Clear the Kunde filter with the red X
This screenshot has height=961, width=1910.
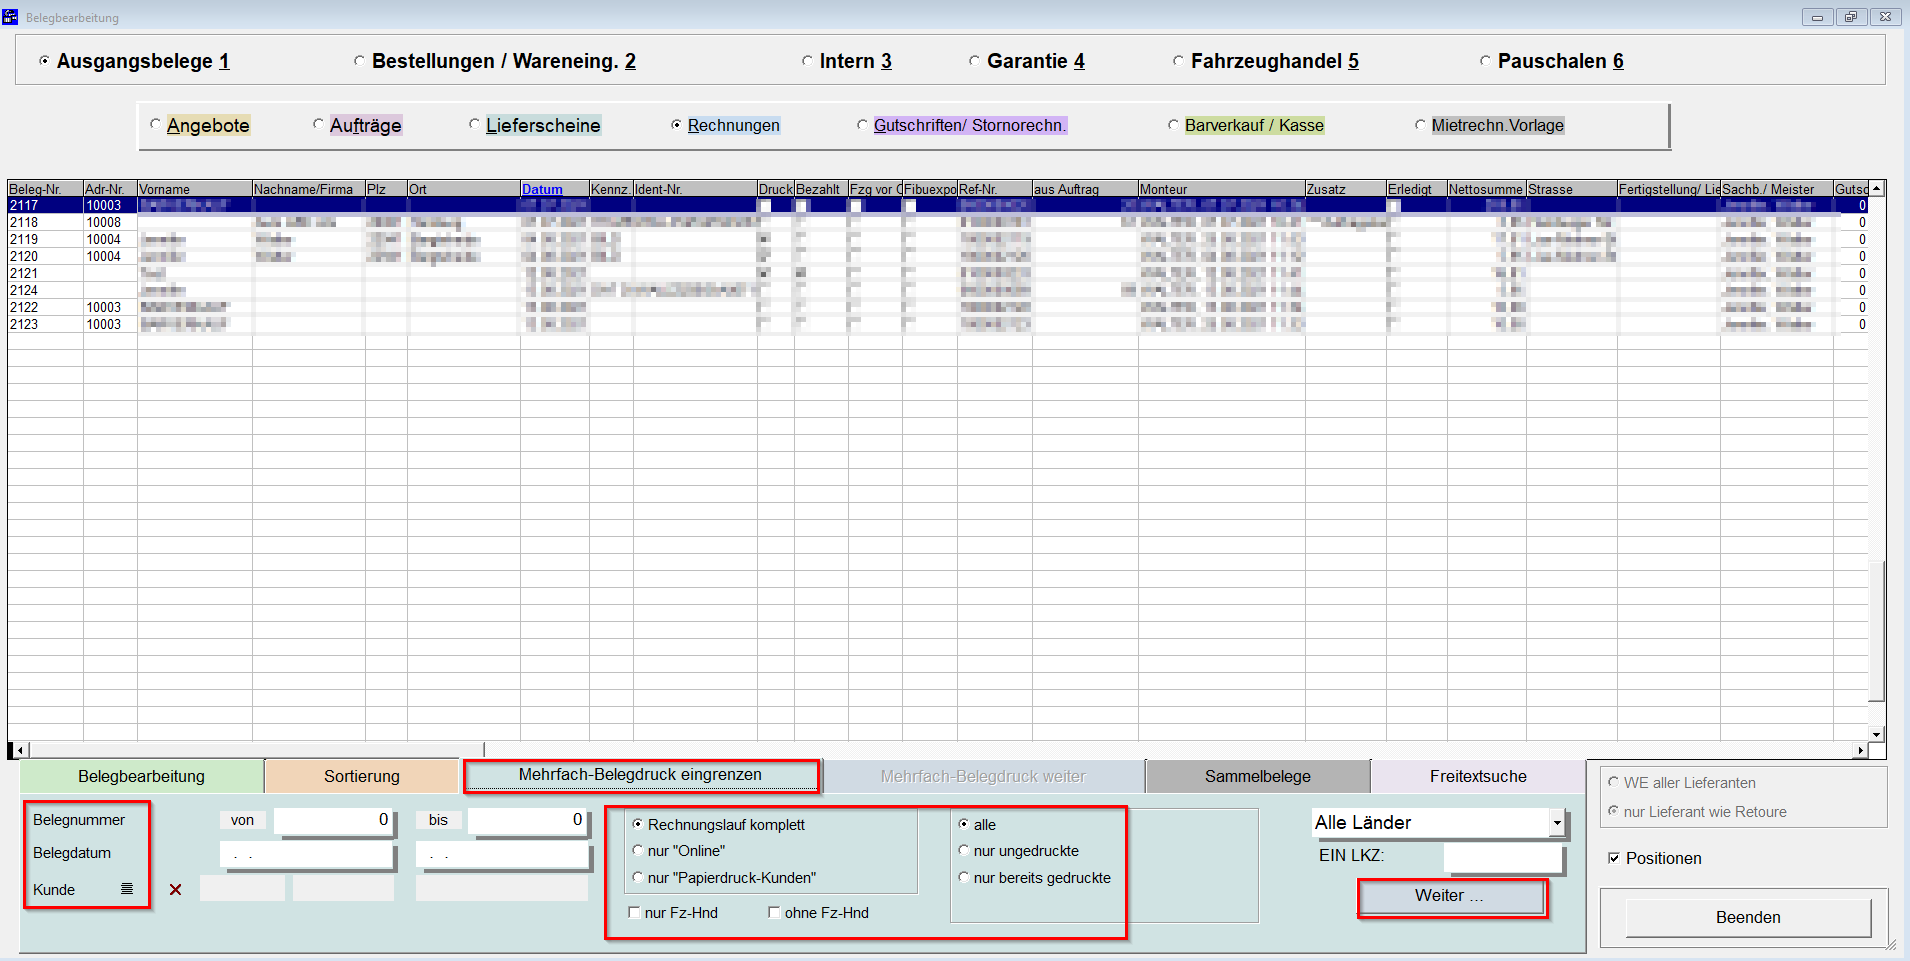175,889
